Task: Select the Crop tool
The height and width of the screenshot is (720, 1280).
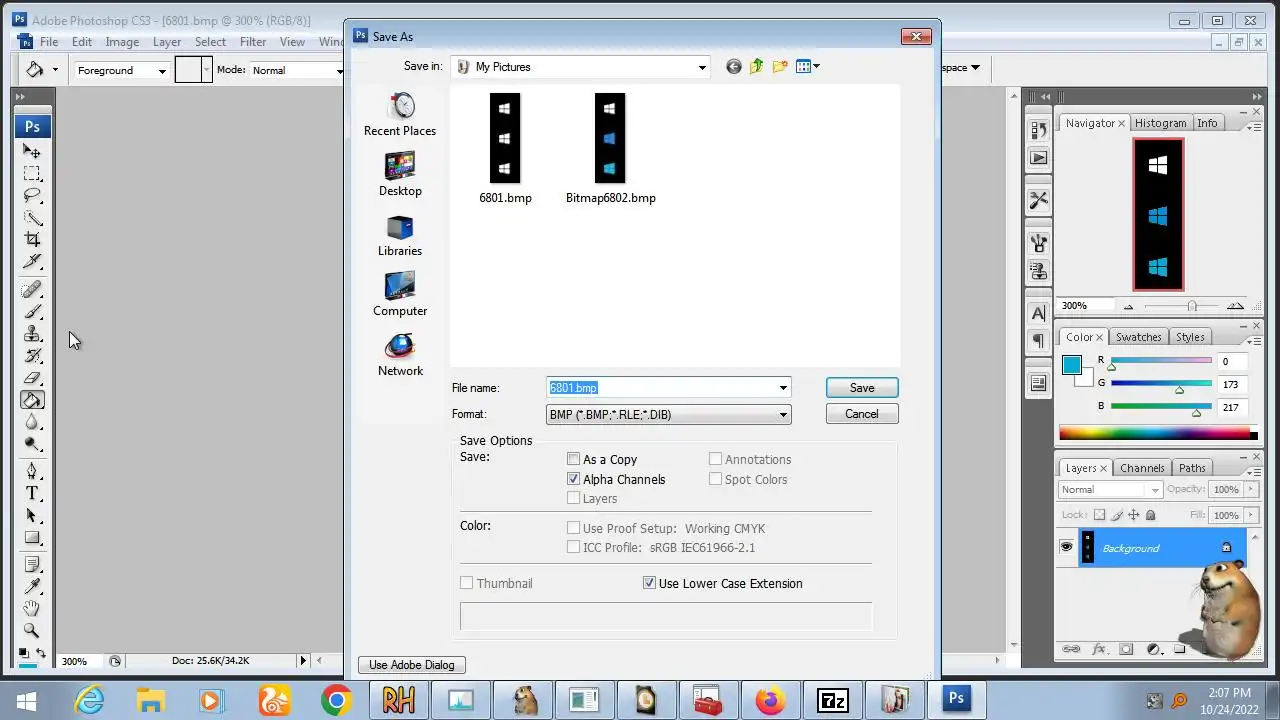Action: coord(32,239)
